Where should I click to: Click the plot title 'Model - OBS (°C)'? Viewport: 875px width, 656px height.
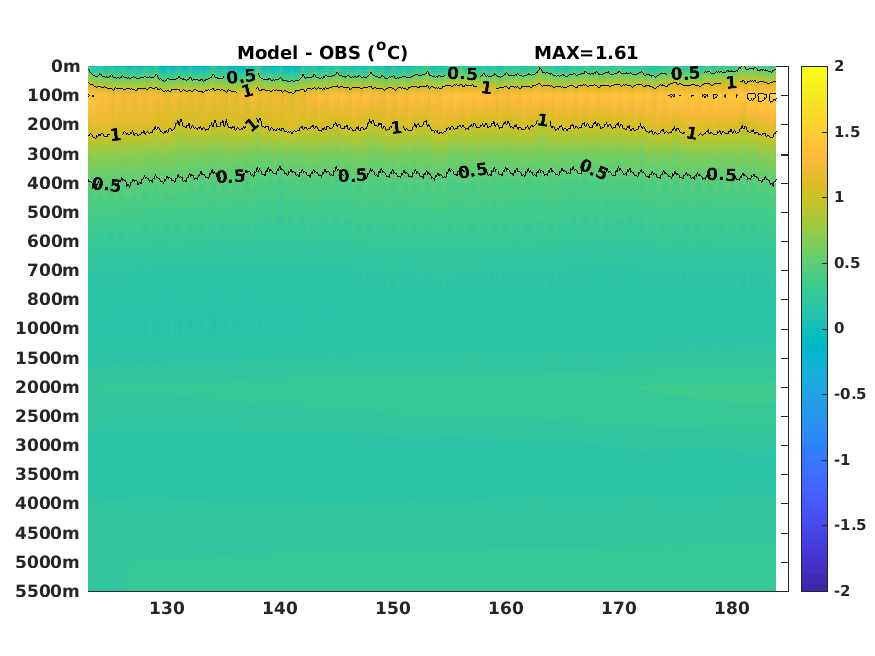tap(322, 52)
